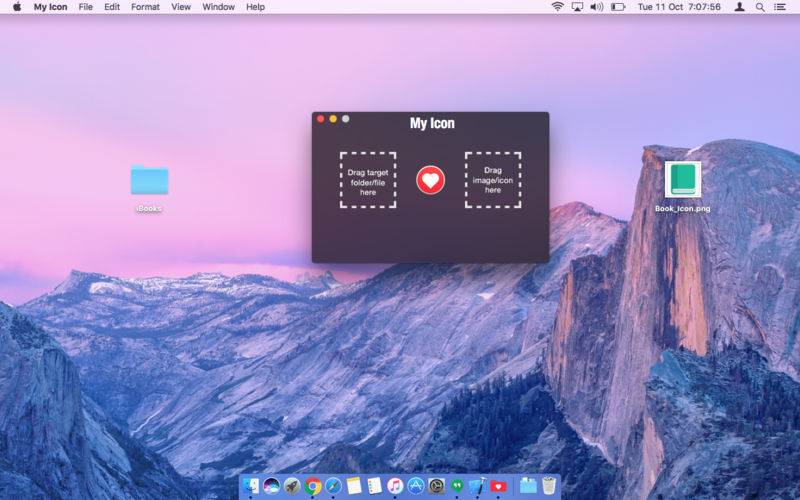Viewport: 800px width, 500px height.
Task: Minimize the My Icon window
Action: click(333, 119)
